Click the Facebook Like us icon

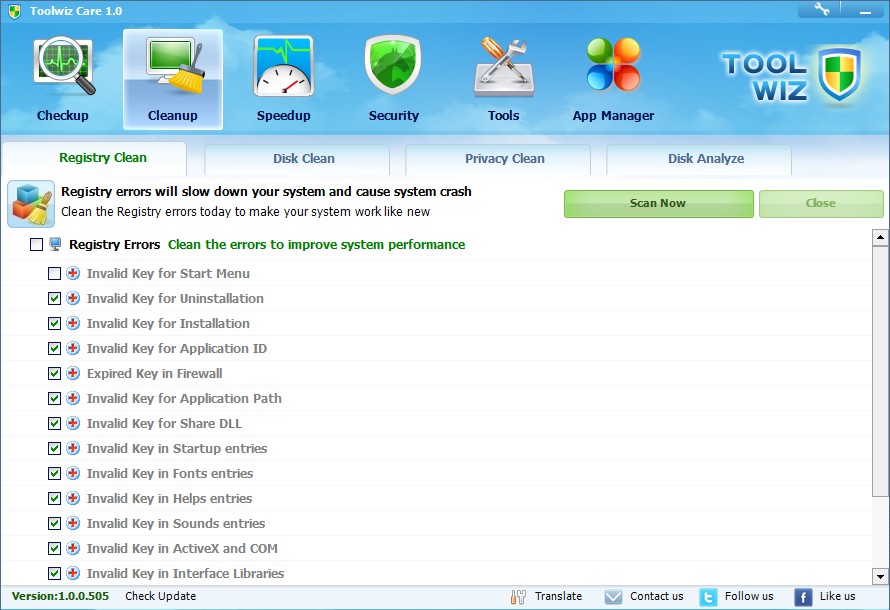click(803, 597)
